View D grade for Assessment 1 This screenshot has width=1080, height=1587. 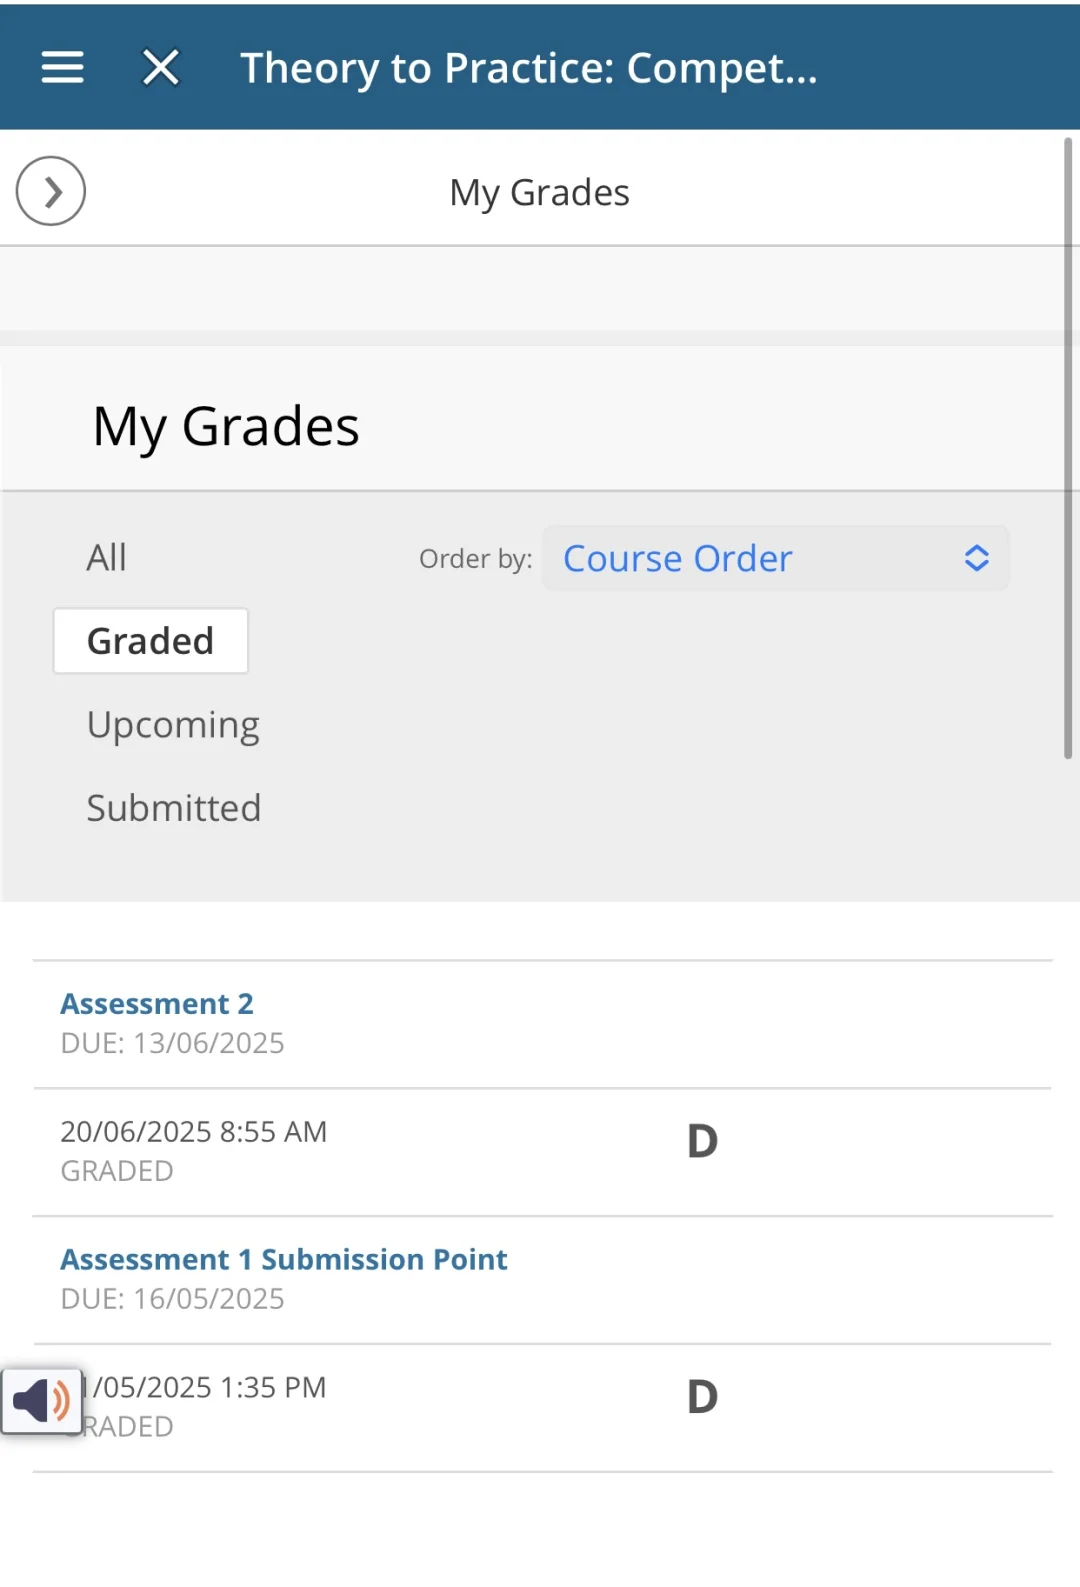703,1397
